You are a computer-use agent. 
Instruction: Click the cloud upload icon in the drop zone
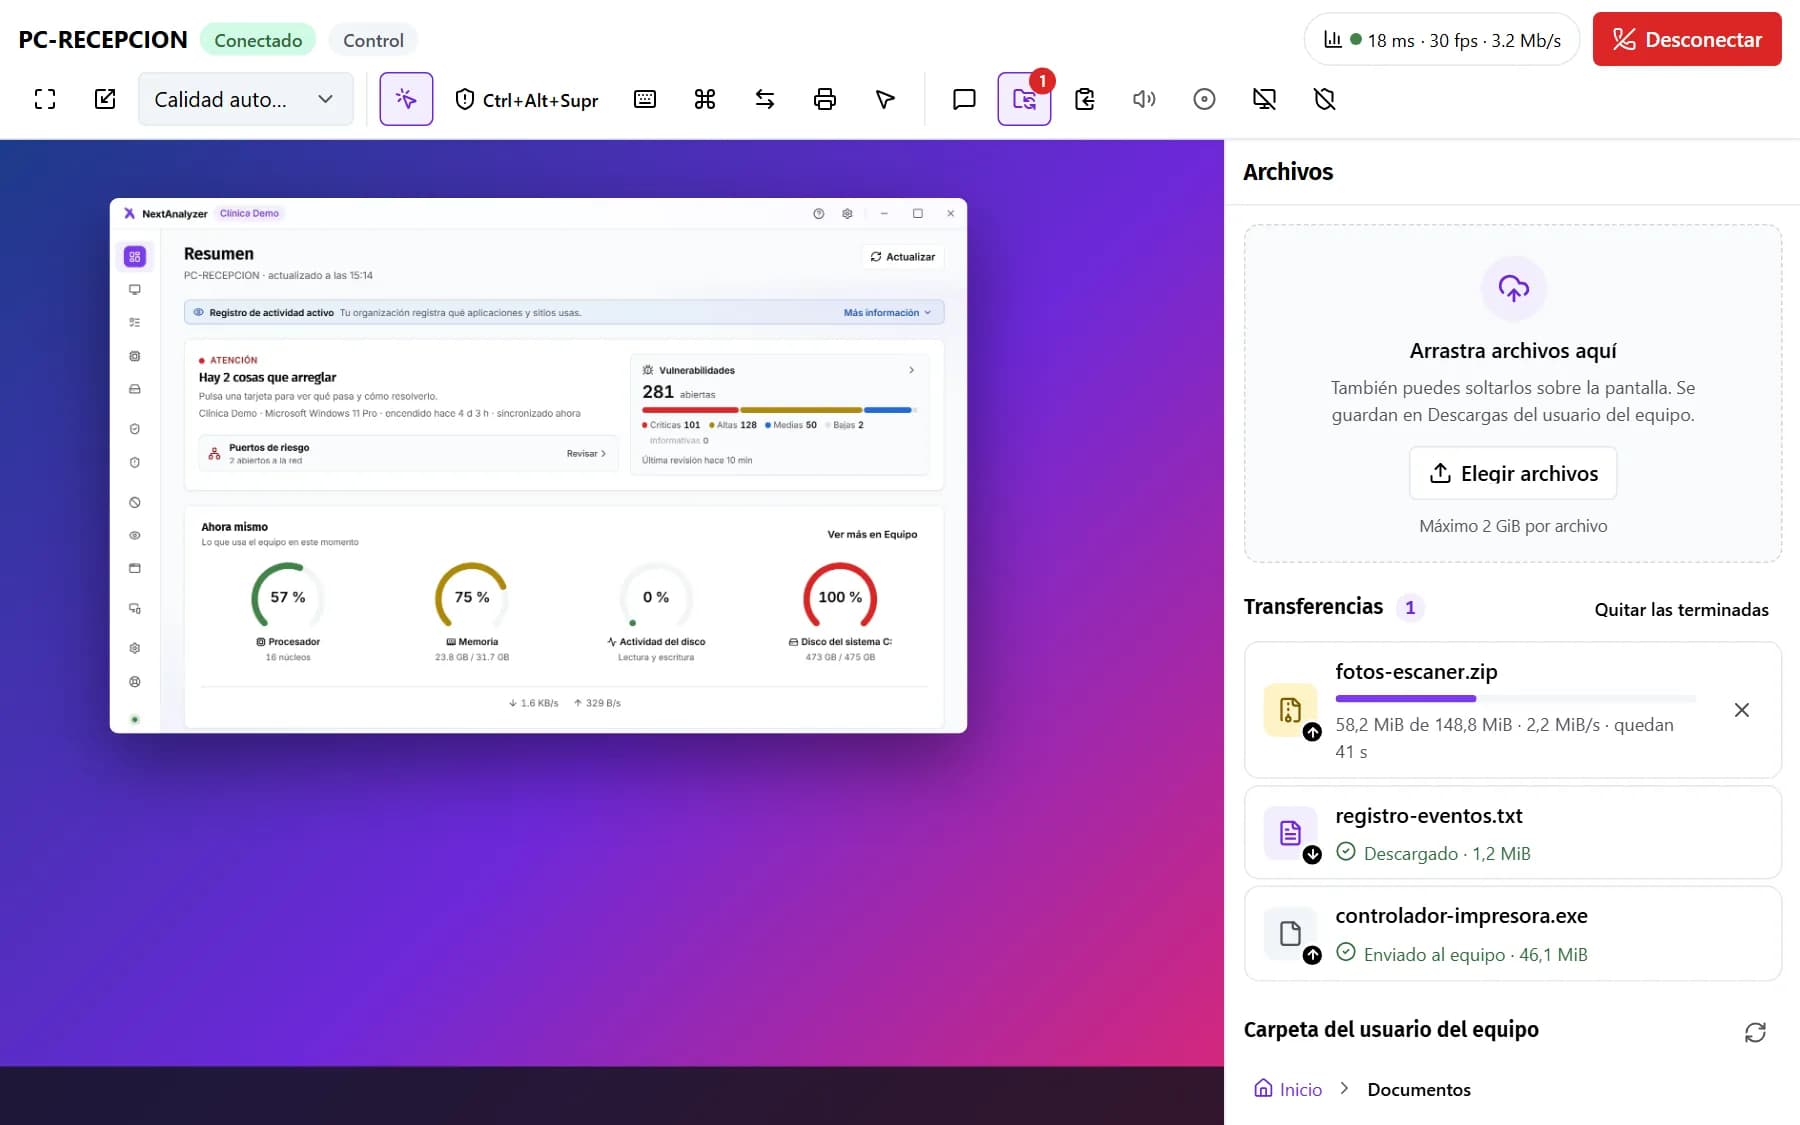(1513, 289)
